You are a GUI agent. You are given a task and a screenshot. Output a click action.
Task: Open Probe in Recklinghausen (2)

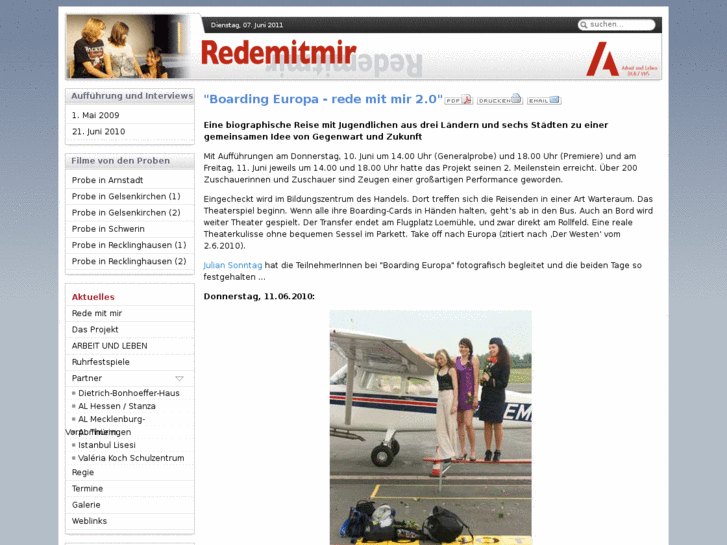[x=130, y=262]
